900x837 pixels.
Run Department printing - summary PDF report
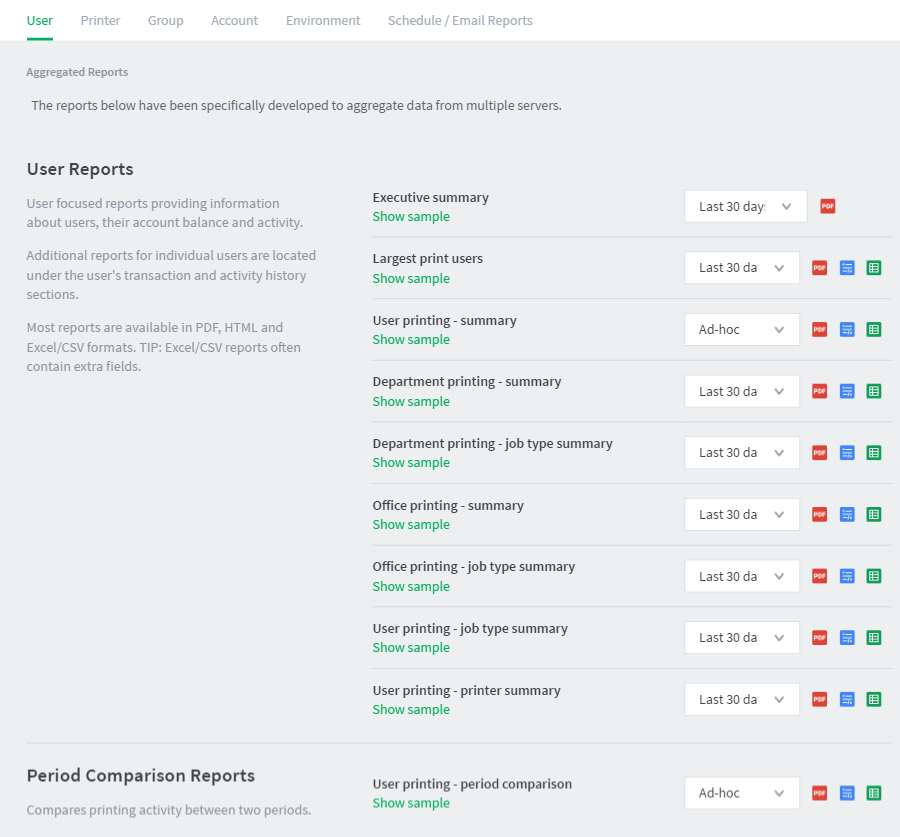point(819,391)
